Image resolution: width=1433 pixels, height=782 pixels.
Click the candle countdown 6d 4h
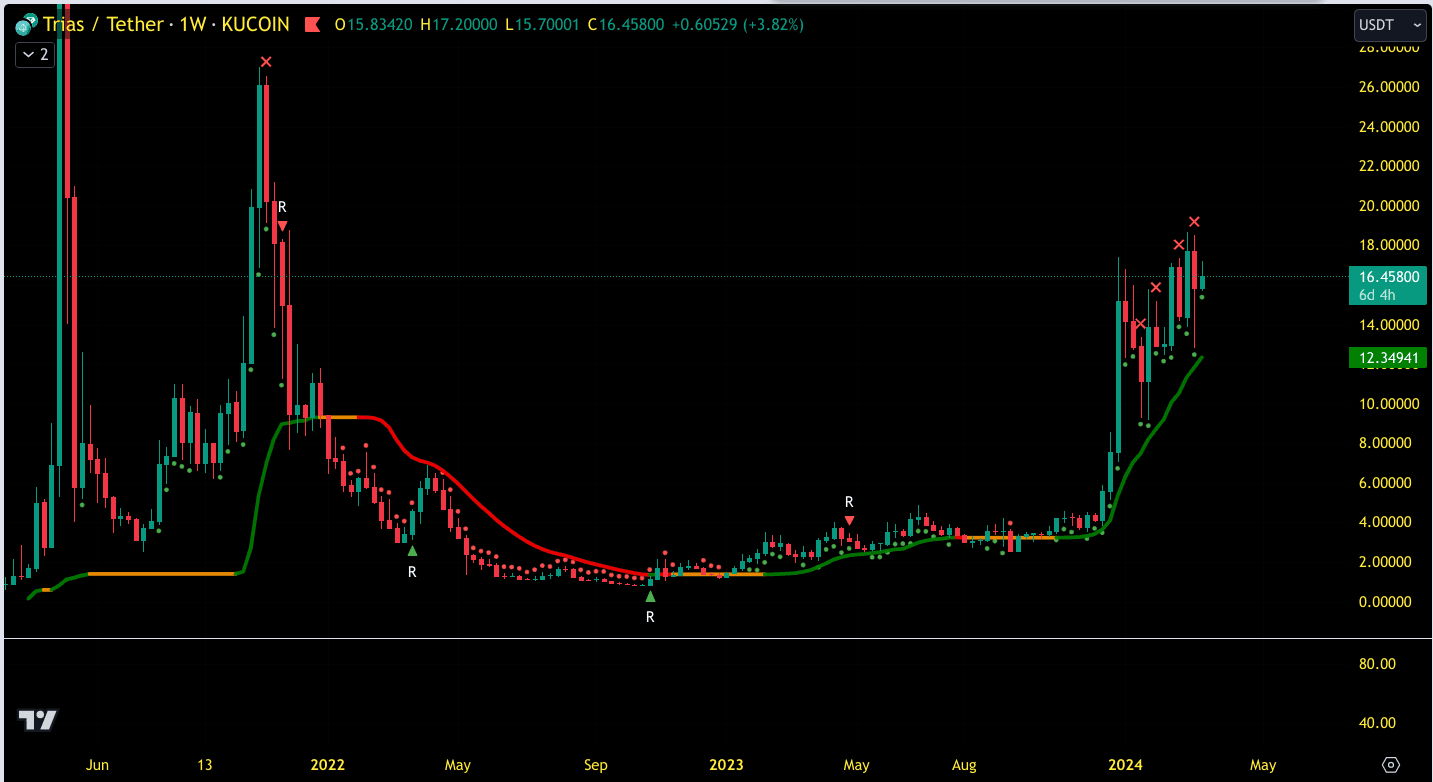point(1377,294)
